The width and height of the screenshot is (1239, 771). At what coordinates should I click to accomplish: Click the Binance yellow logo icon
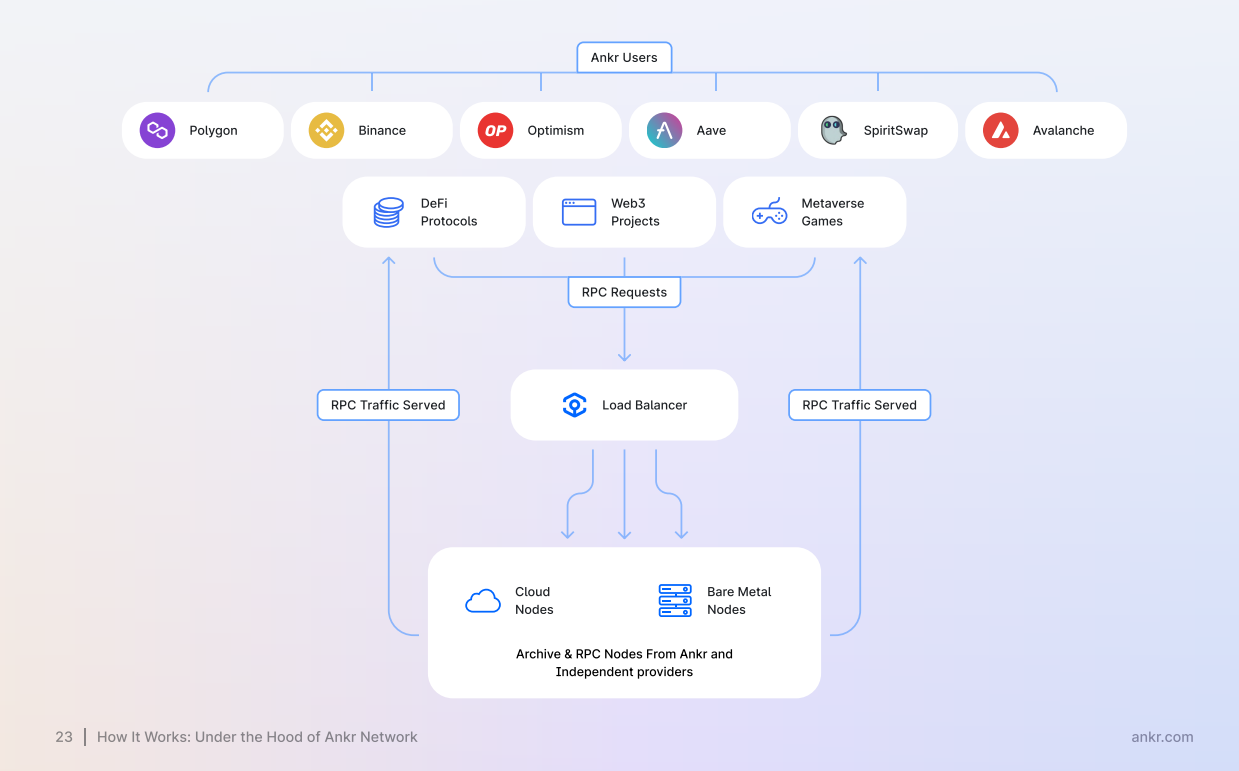pos(326,130)
